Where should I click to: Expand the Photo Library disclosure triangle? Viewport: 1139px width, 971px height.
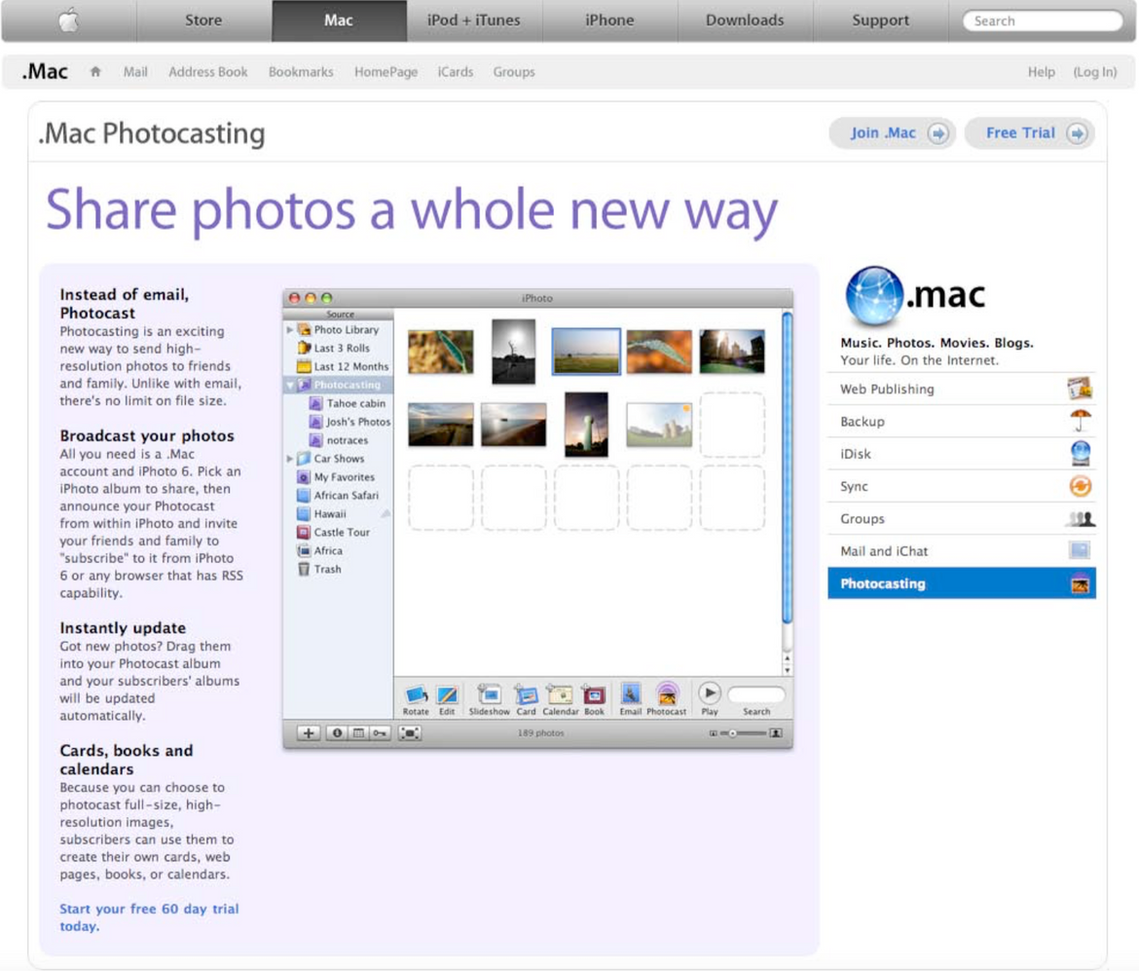(x=290, y=330)
